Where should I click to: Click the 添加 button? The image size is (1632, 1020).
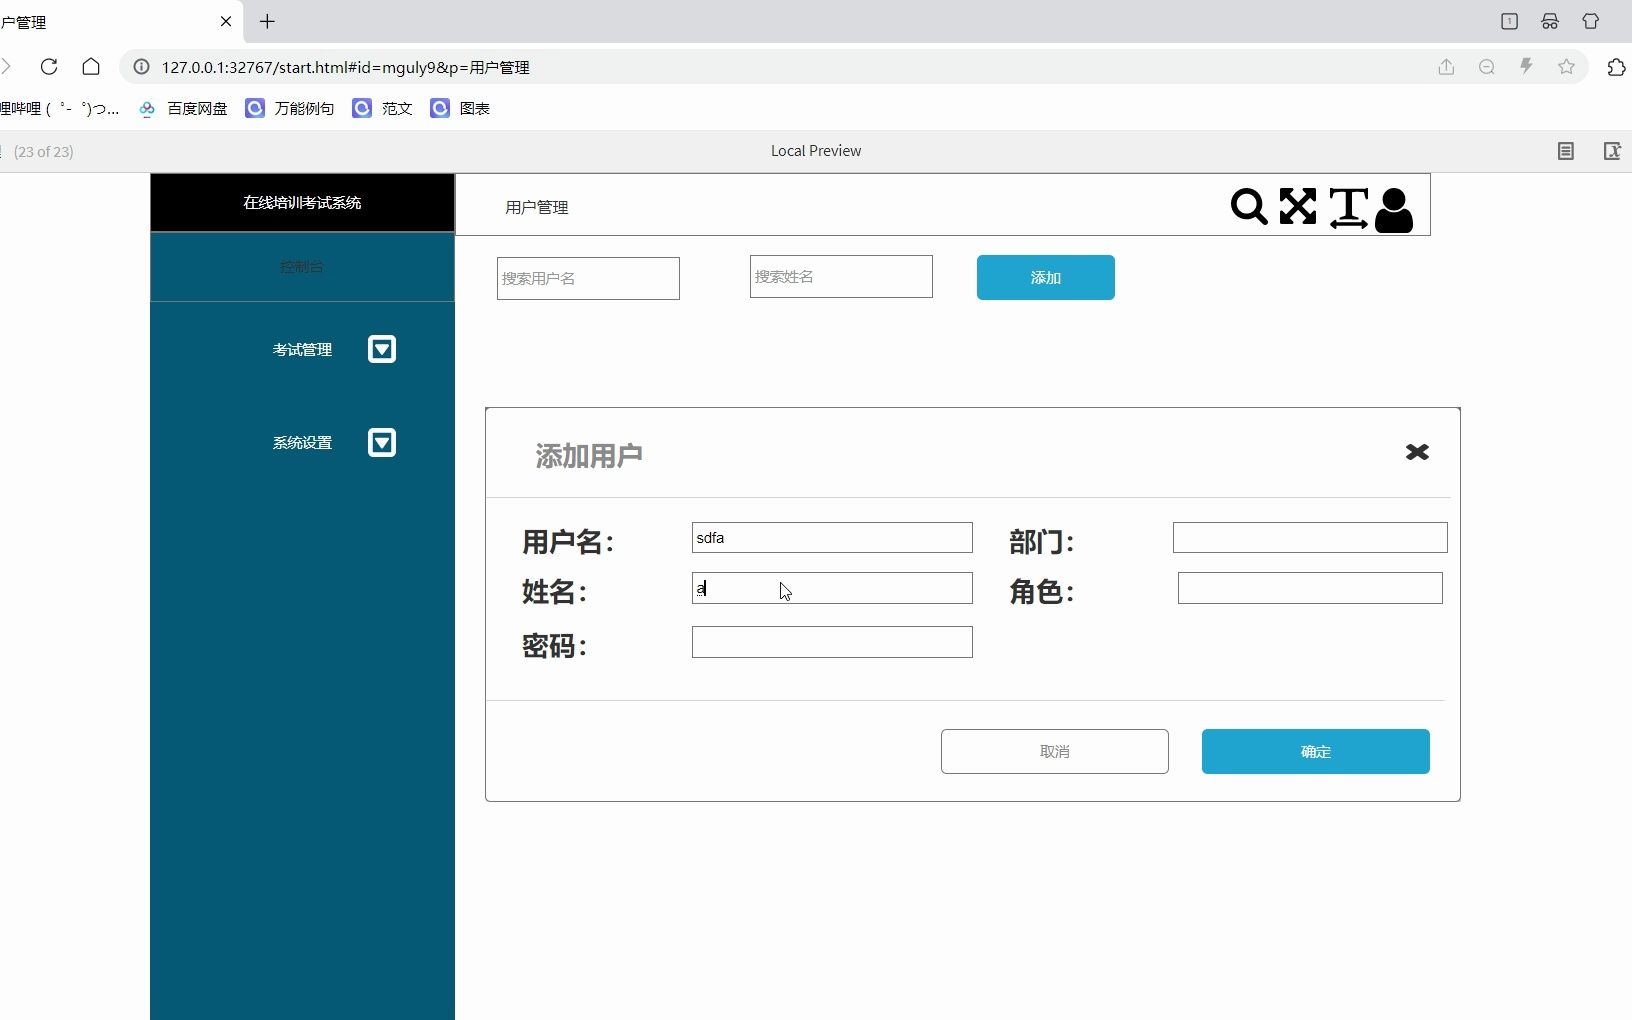pyautogui.click(x=1046, y=277)
